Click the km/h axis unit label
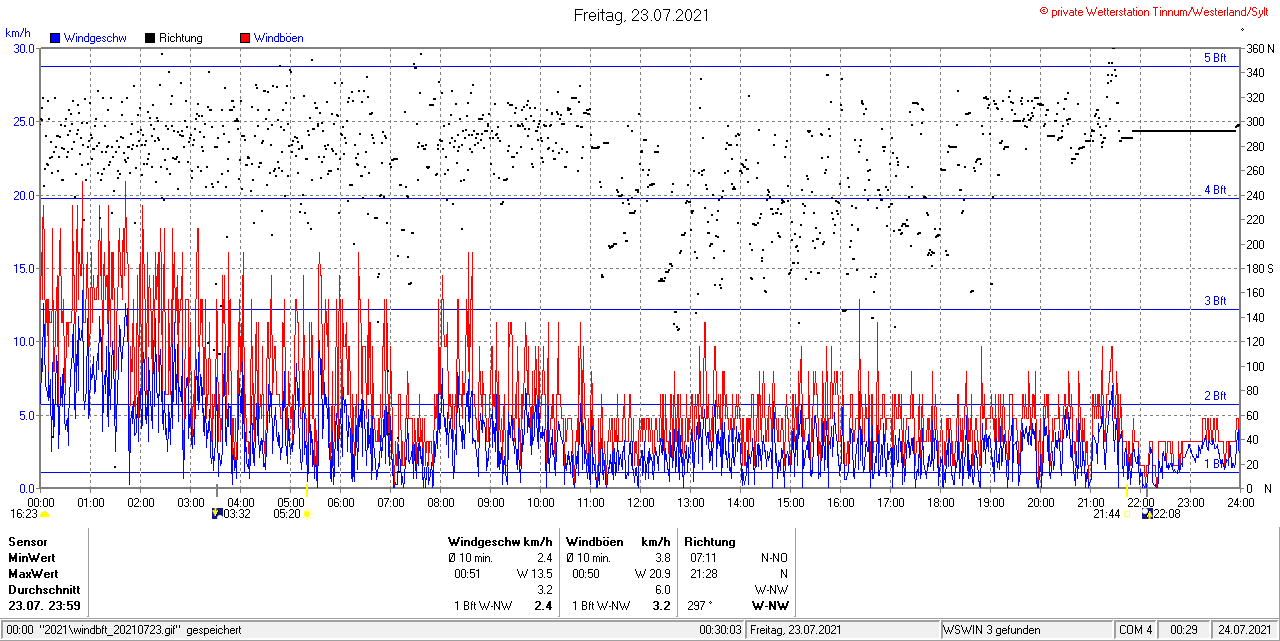Image resolution: width=1280 pixels, height=641 pixels. 18,33
